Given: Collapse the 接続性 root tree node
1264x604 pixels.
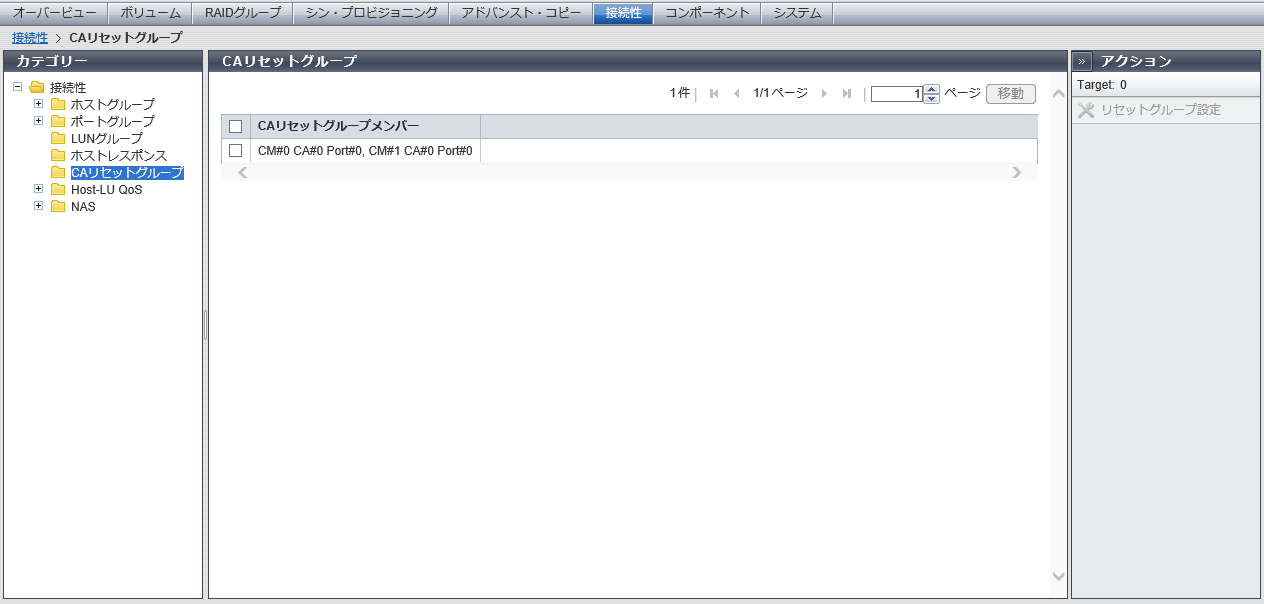Looking at the screenshot, I should click(x=18, y=87).
